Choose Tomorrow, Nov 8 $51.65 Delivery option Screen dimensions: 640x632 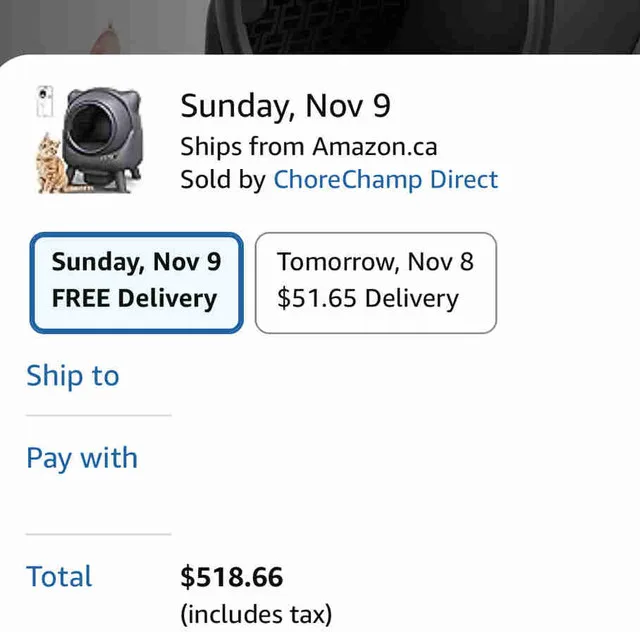pyautogui.click(x=375, y=281)
